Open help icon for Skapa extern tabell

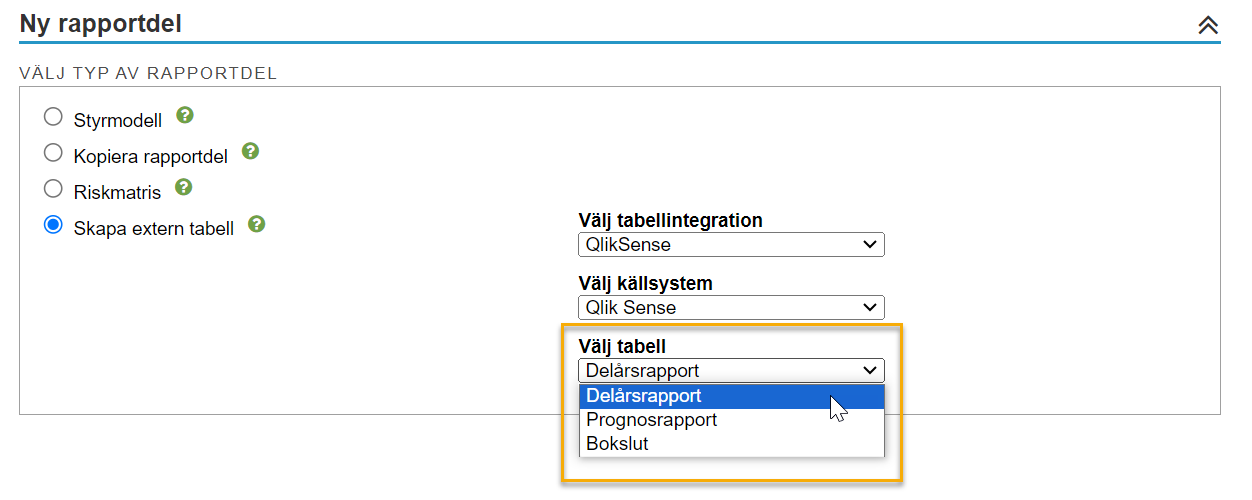click(257, 224)
